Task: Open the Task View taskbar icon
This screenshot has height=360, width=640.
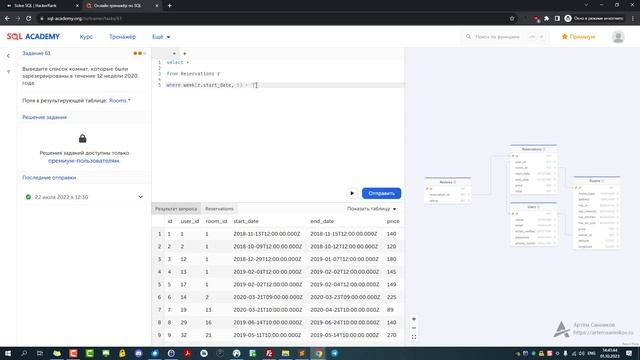Action: coord(40,353)
